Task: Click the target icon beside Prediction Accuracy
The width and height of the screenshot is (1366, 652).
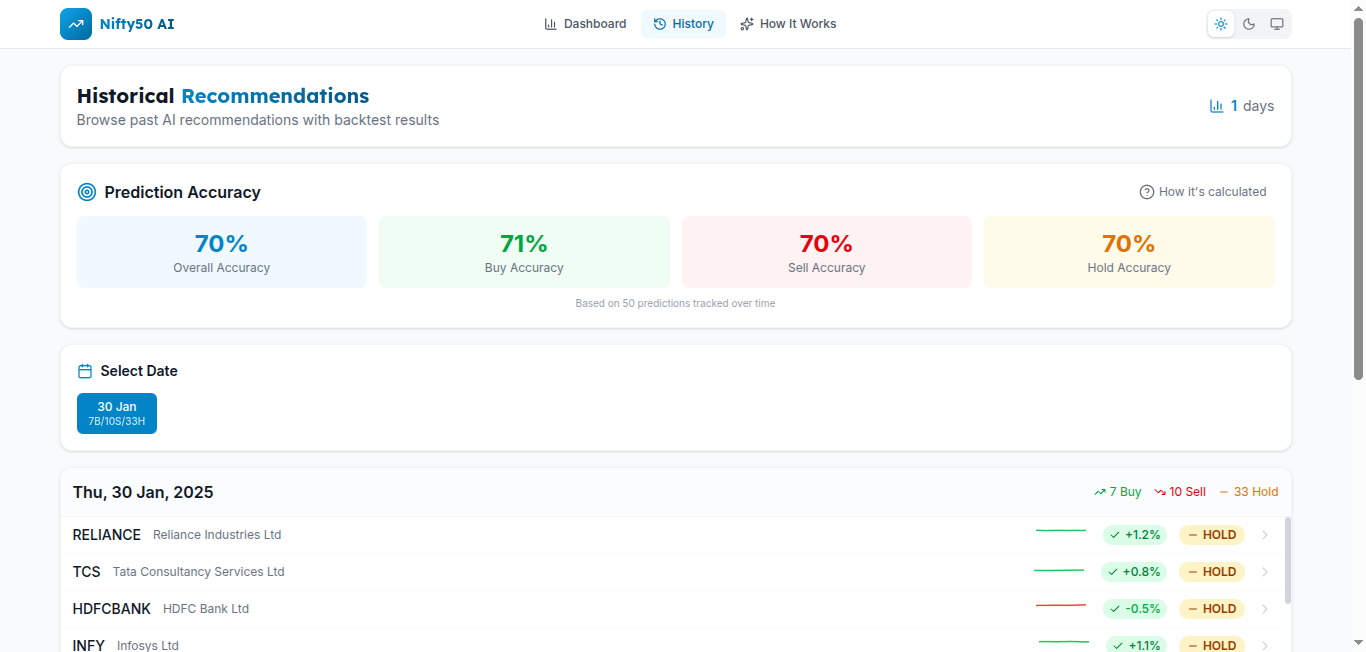Action: pyautogui.click(x=87, y=192)
